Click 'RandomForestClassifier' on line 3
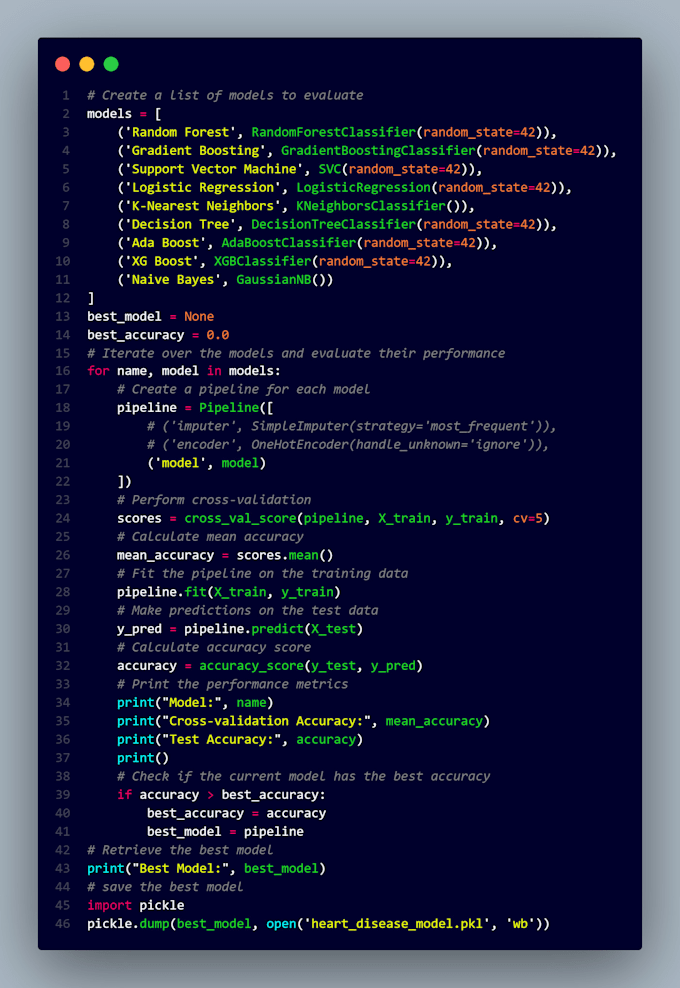680x988 pixels. [333, 132]
